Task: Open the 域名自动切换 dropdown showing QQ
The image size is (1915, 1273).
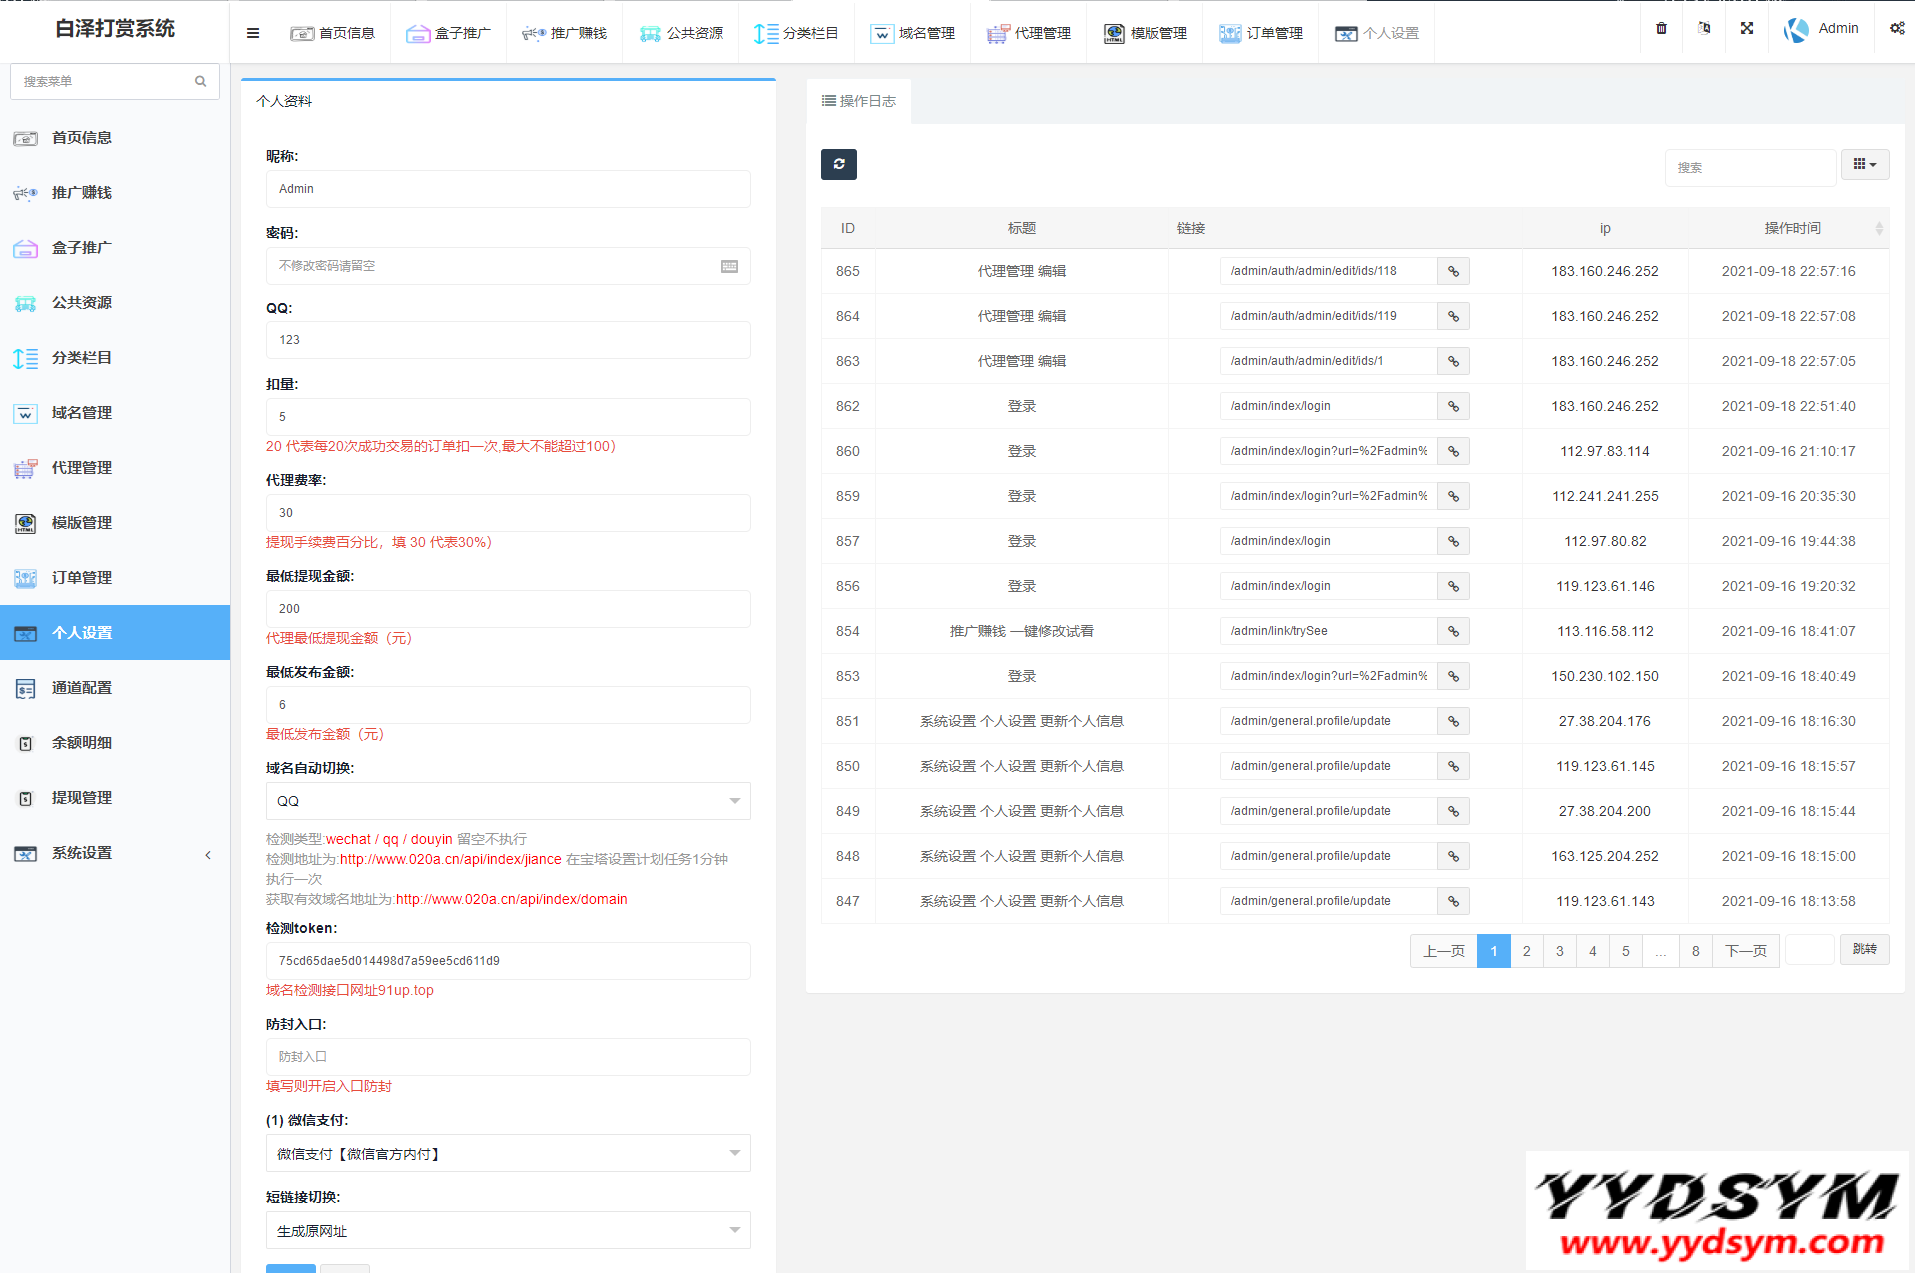Action: [x=508, y=801]
